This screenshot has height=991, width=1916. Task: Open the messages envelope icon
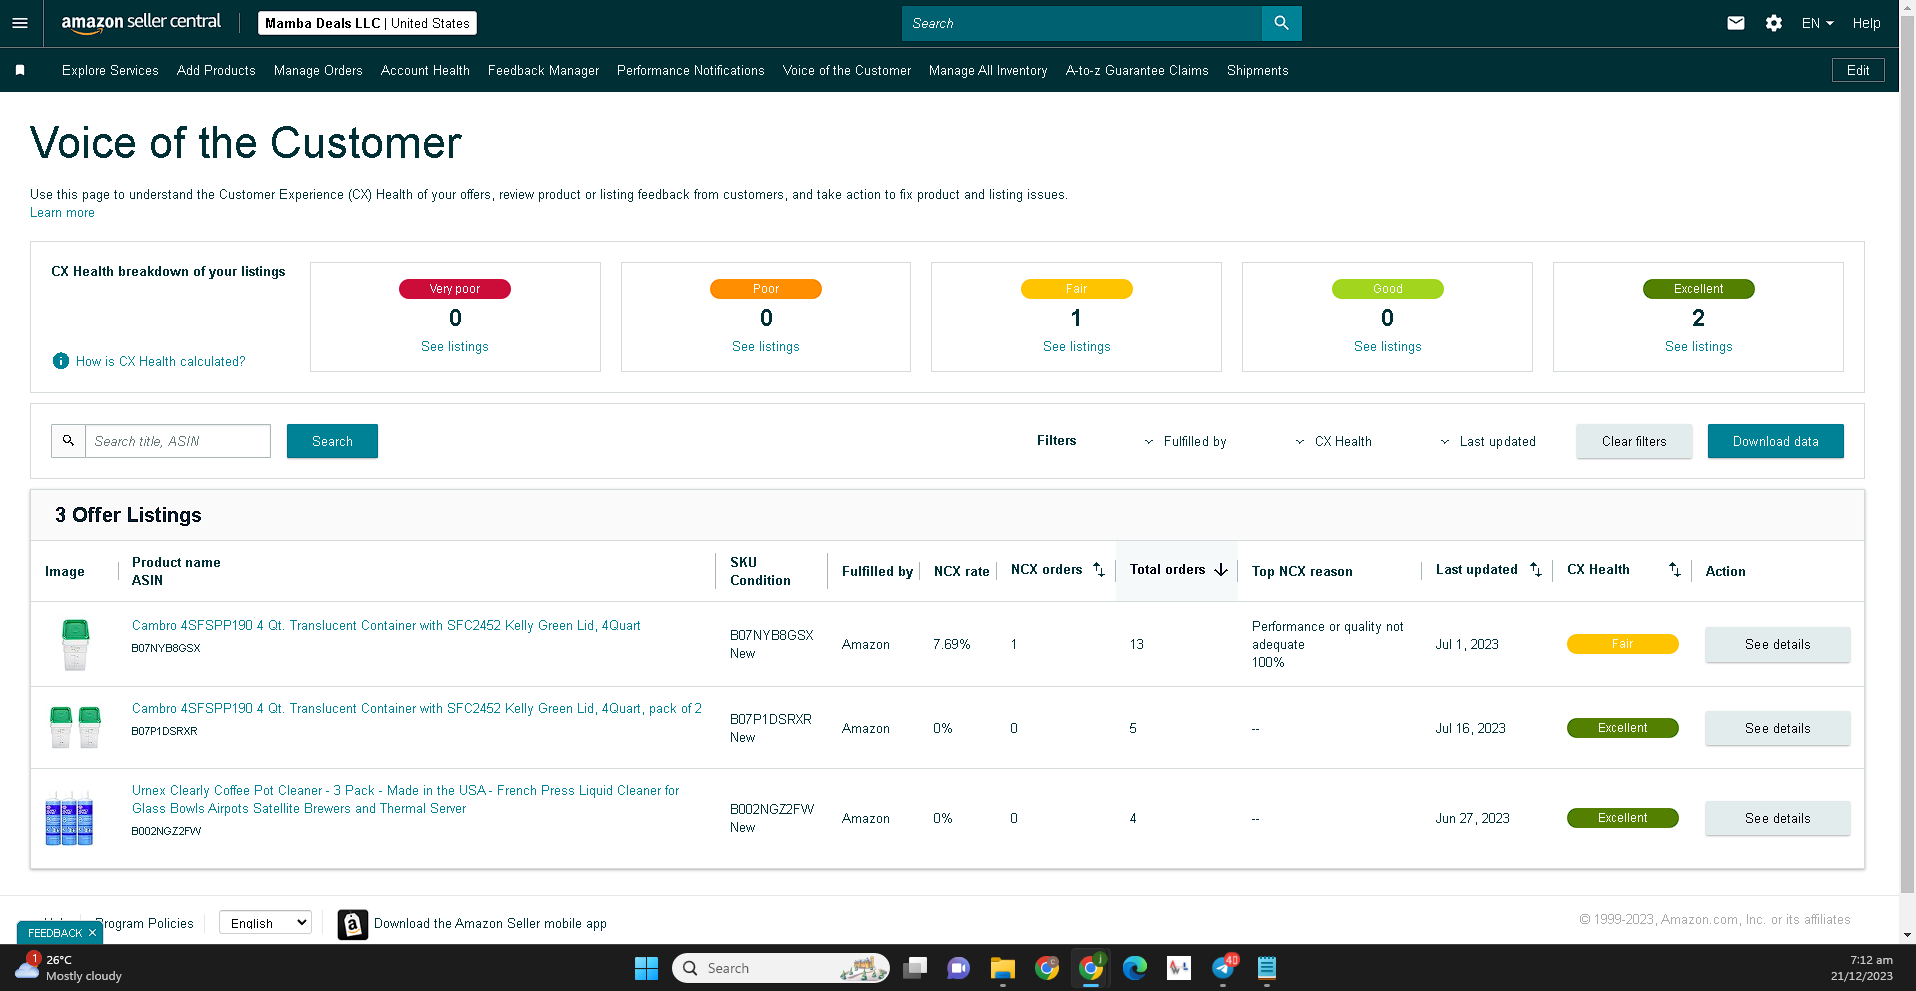1736,23
